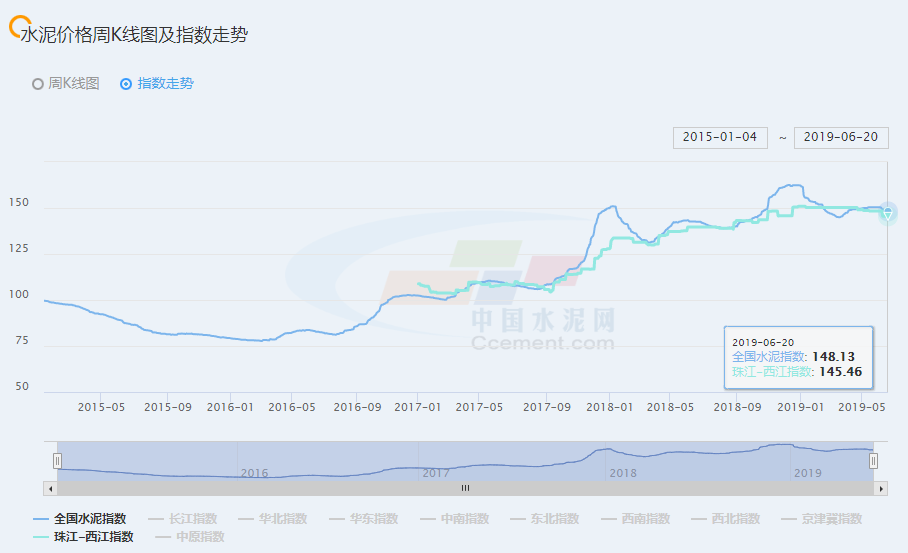Enable 中南指数 in the chart legend

pos(454,519)
